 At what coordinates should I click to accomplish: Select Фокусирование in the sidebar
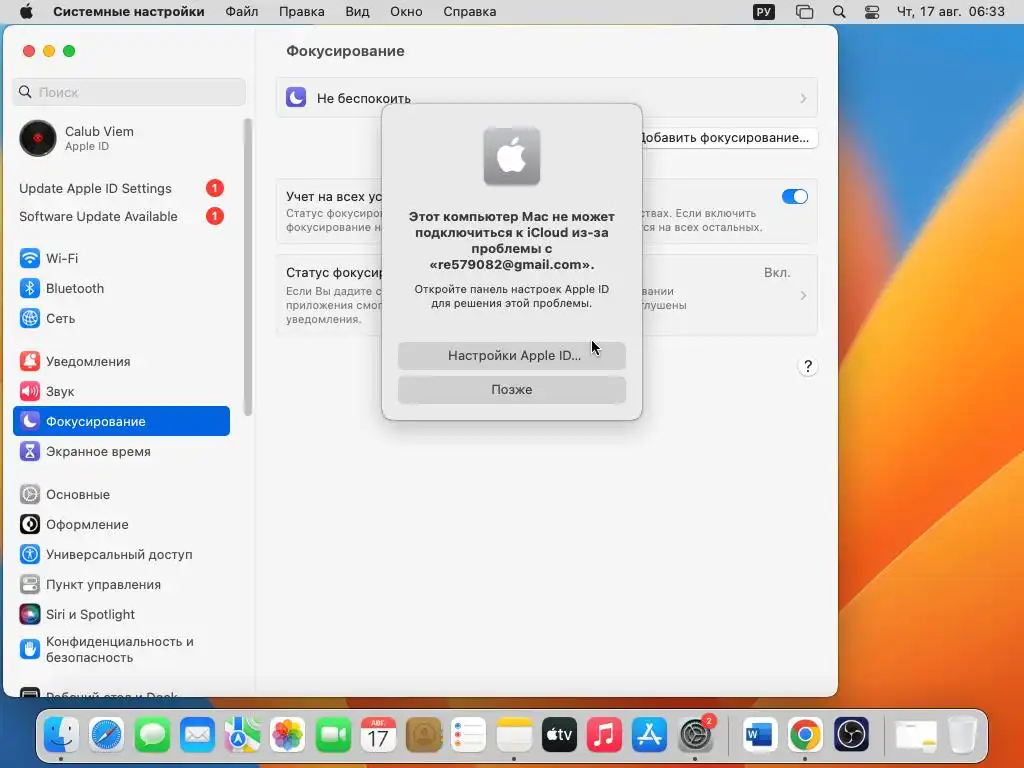tap(121, 421)
